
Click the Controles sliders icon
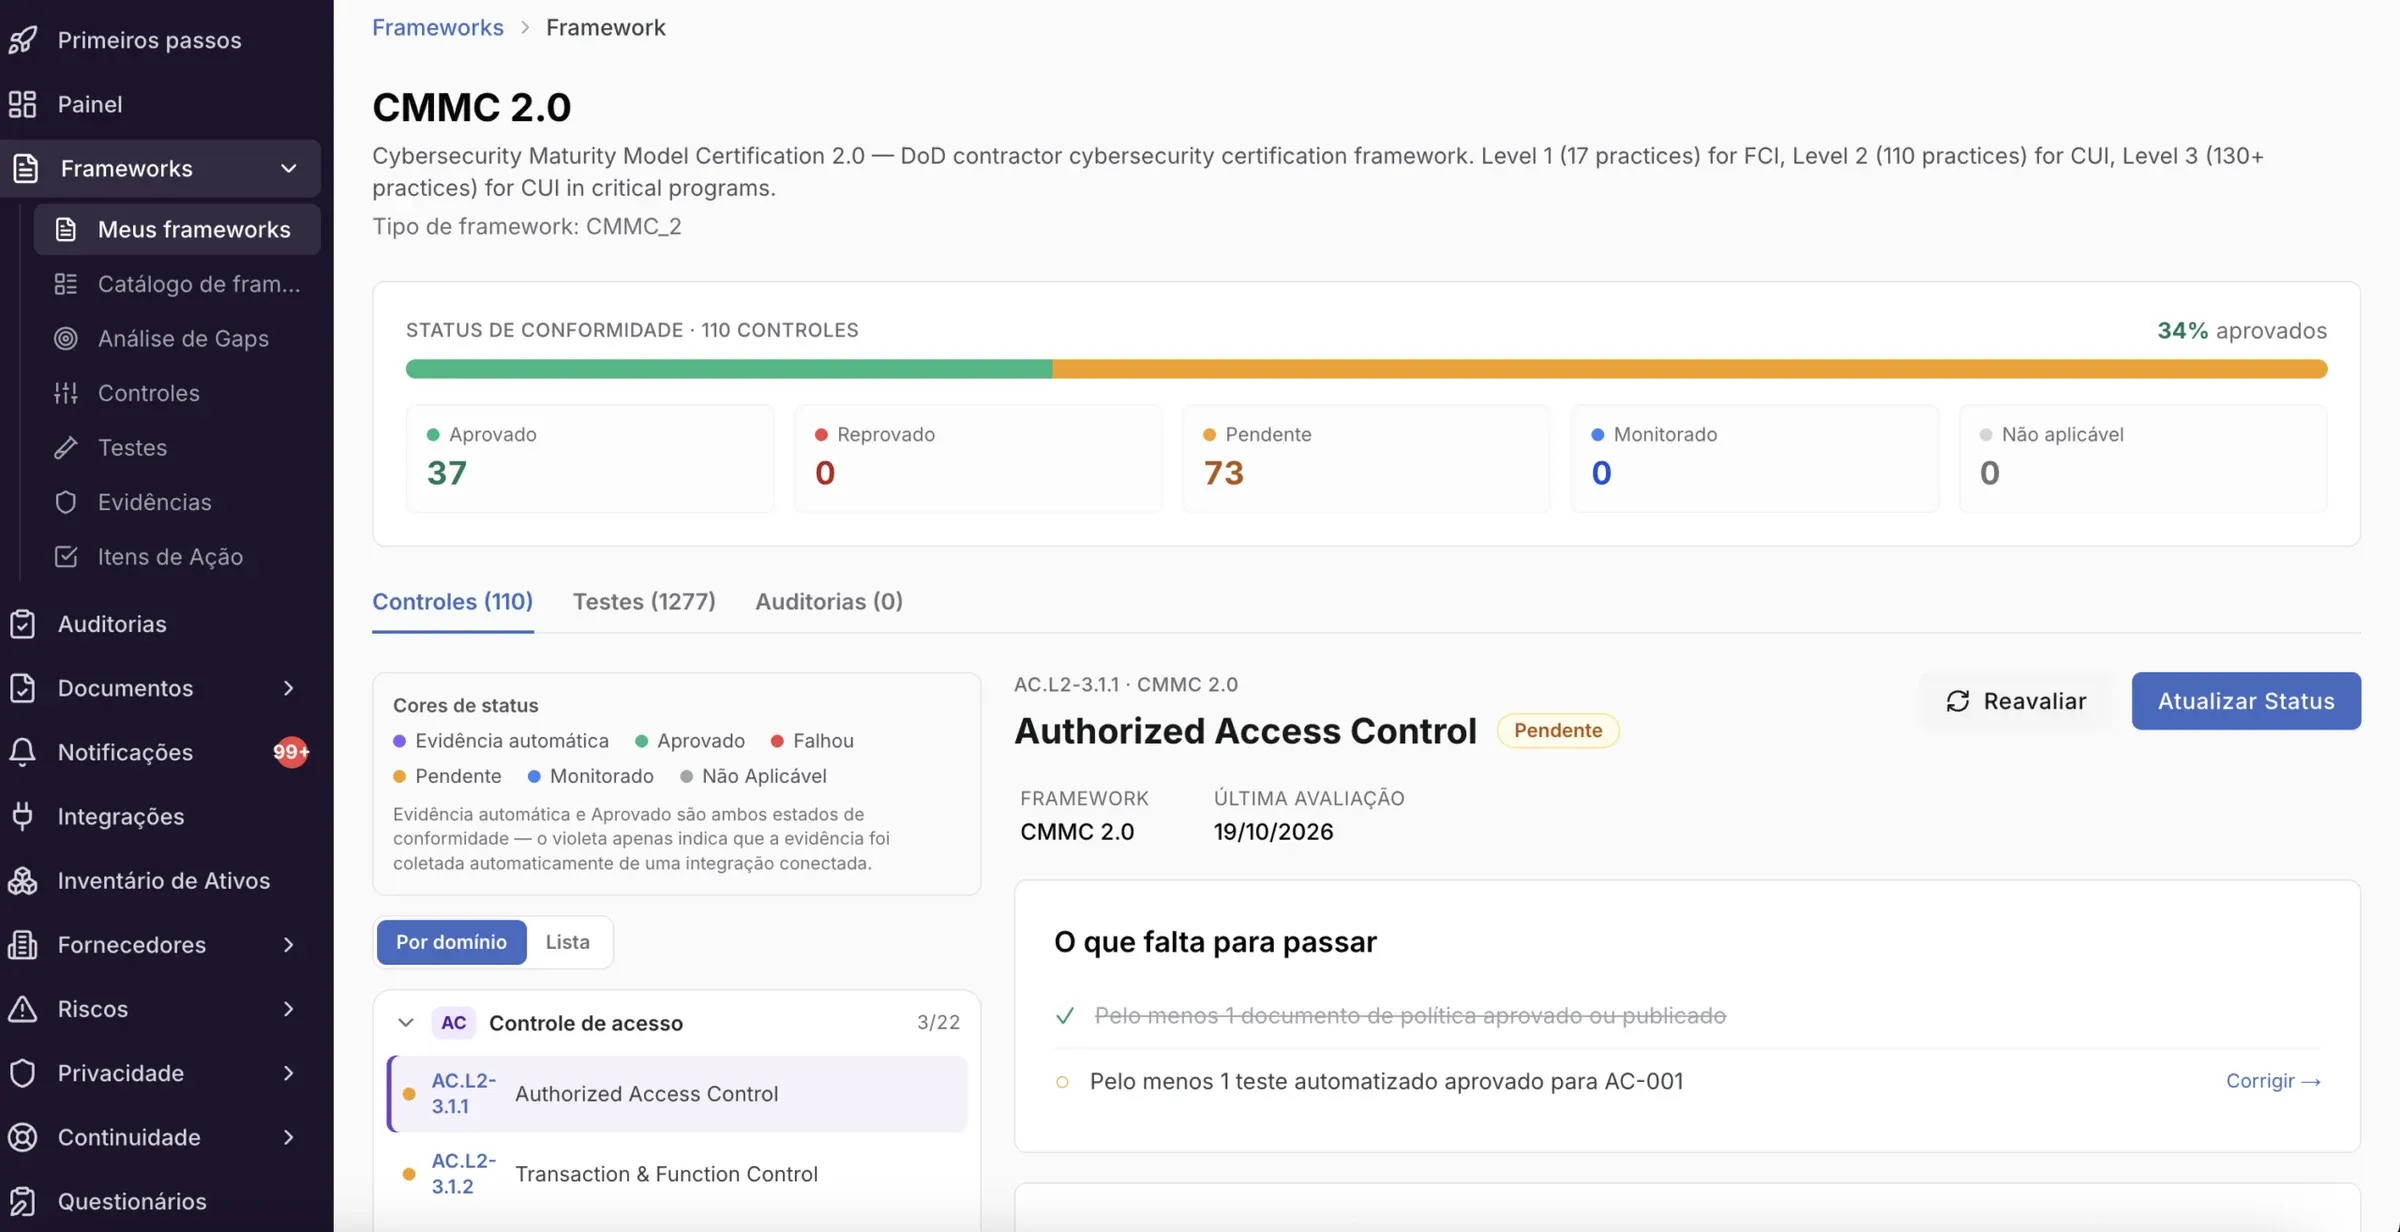pos(66,393)
